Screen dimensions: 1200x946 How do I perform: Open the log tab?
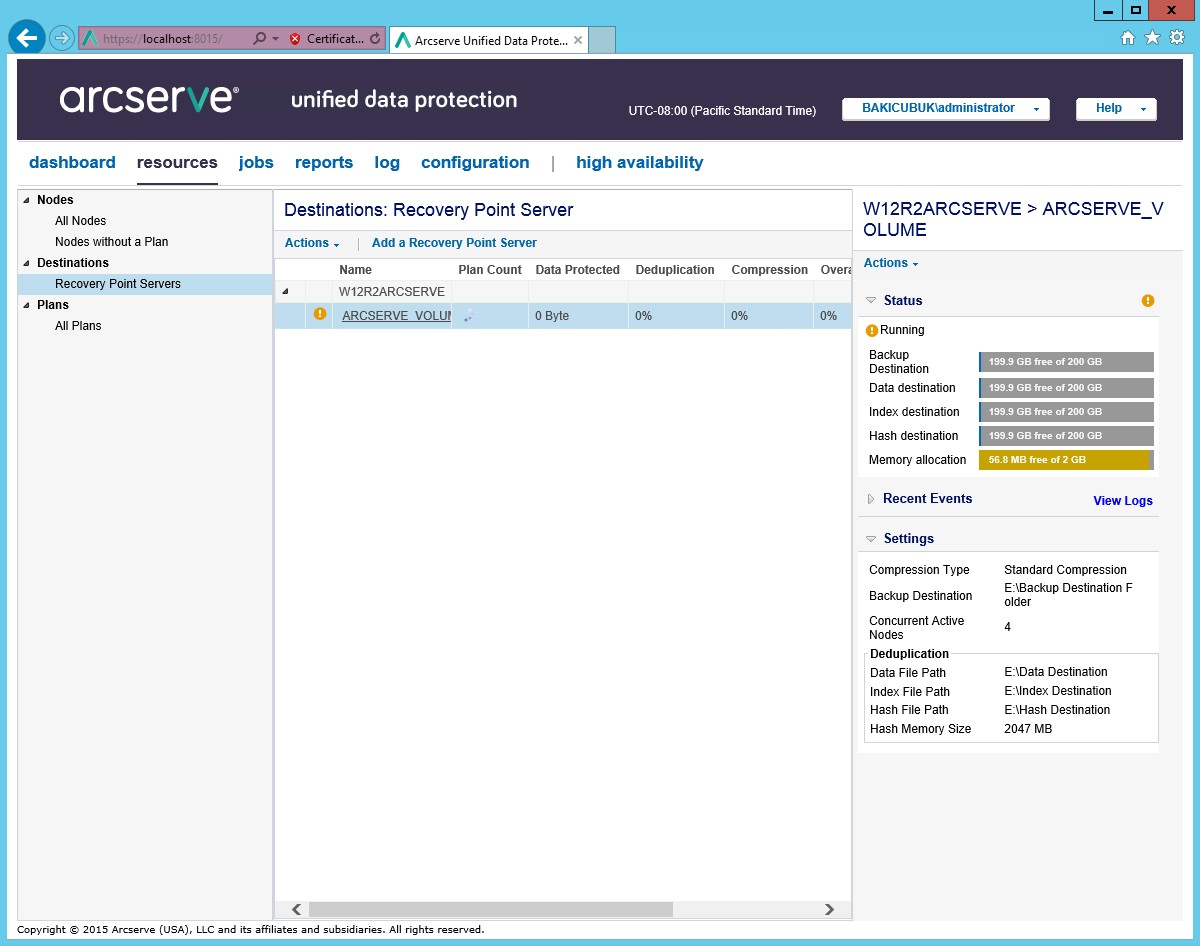[x=387, y=162]
